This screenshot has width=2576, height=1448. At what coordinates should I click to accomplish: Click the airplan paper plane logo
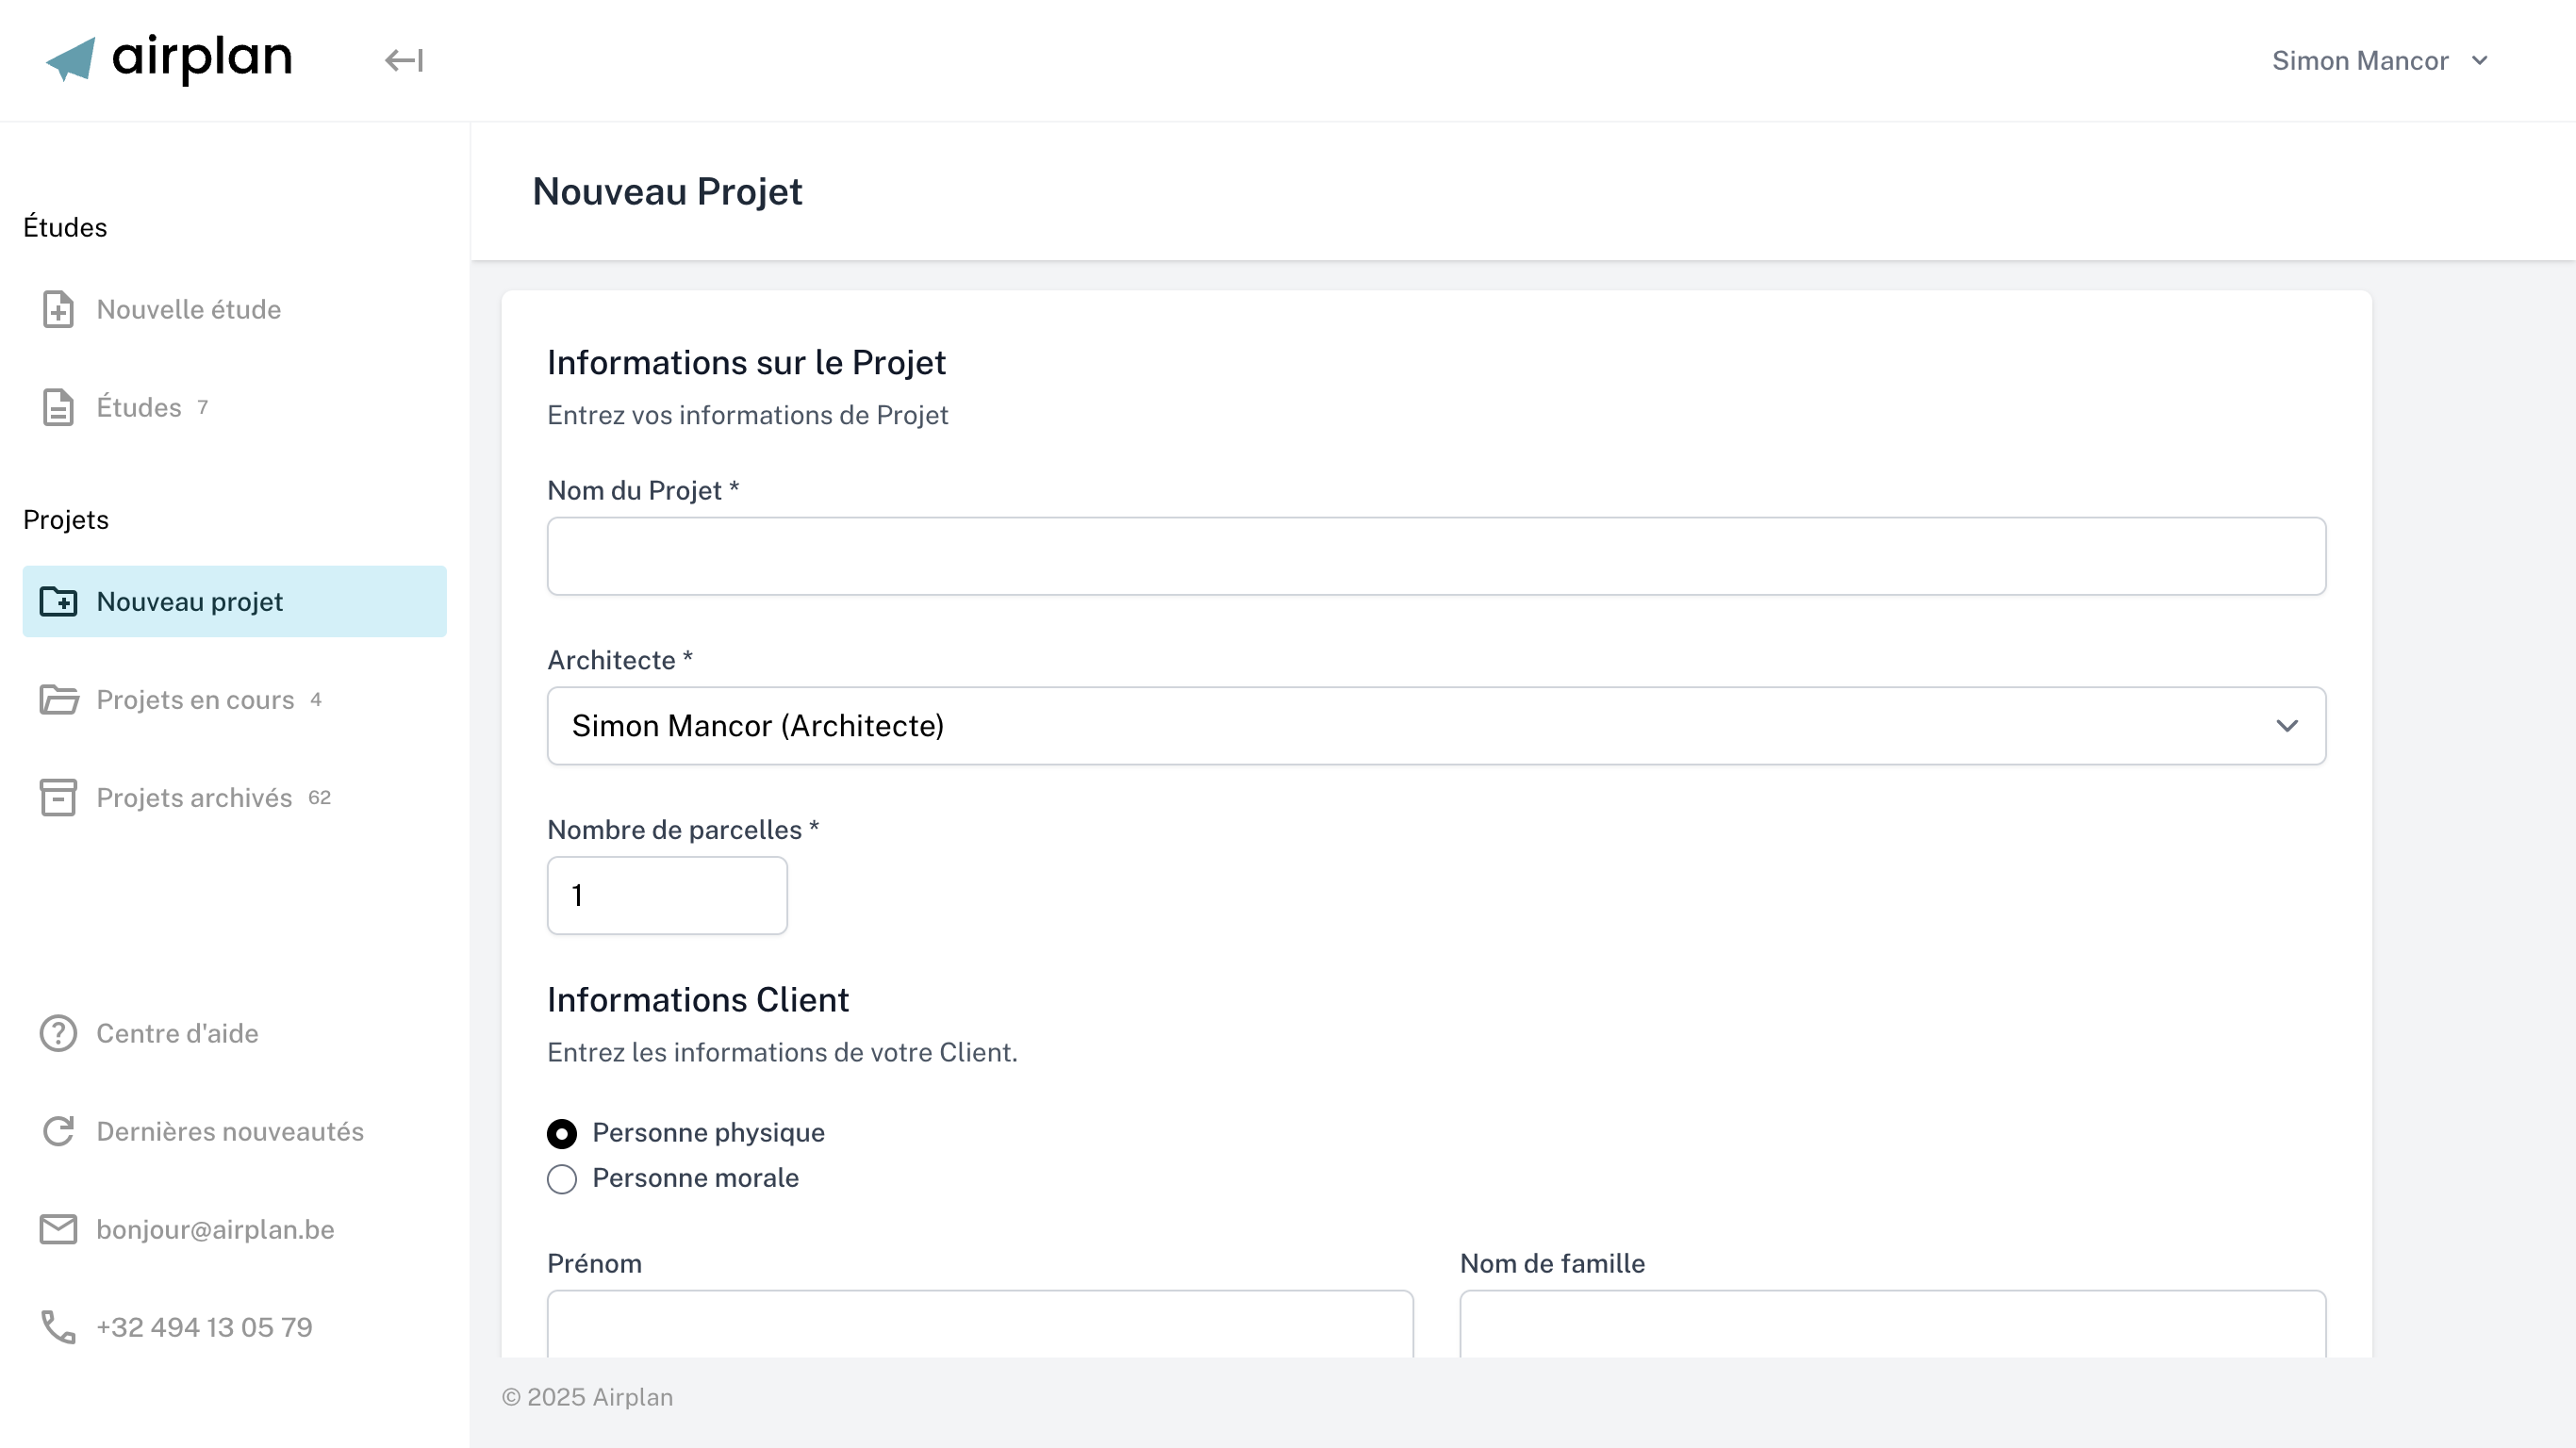71,59
